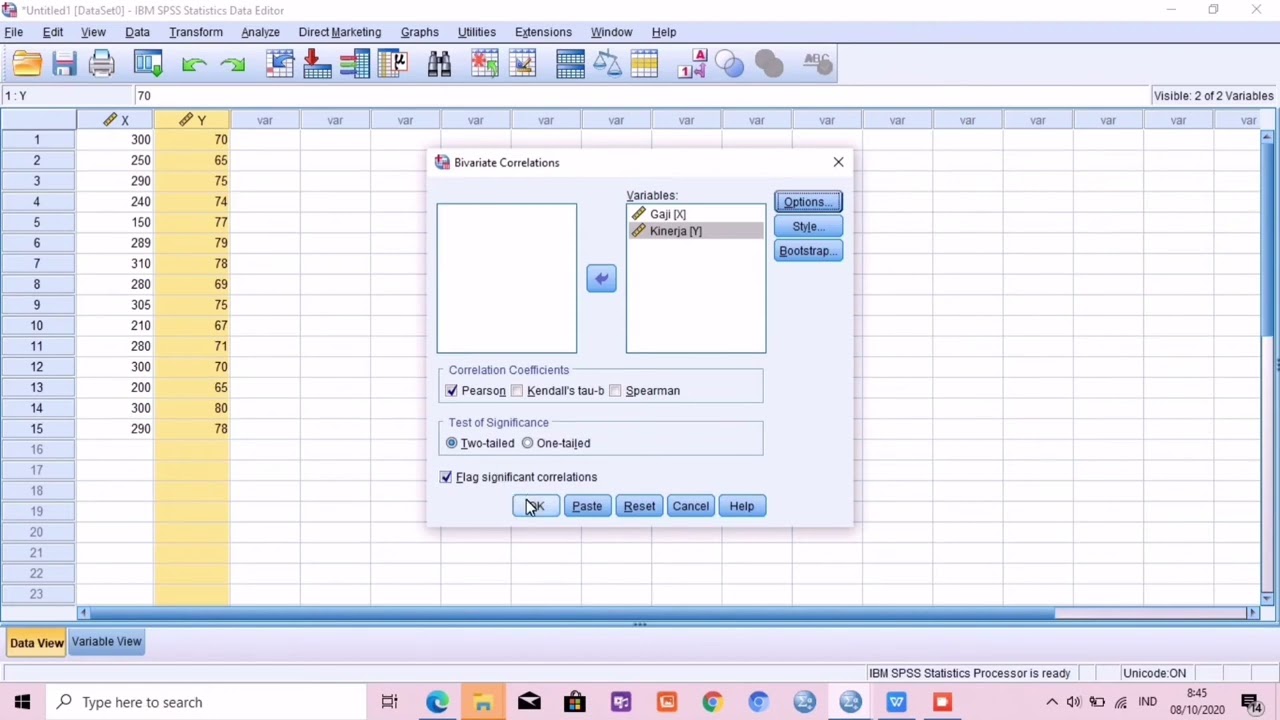Open Microsoft Edge from the taskbar
1280x720 pixels.
point(437,702)
